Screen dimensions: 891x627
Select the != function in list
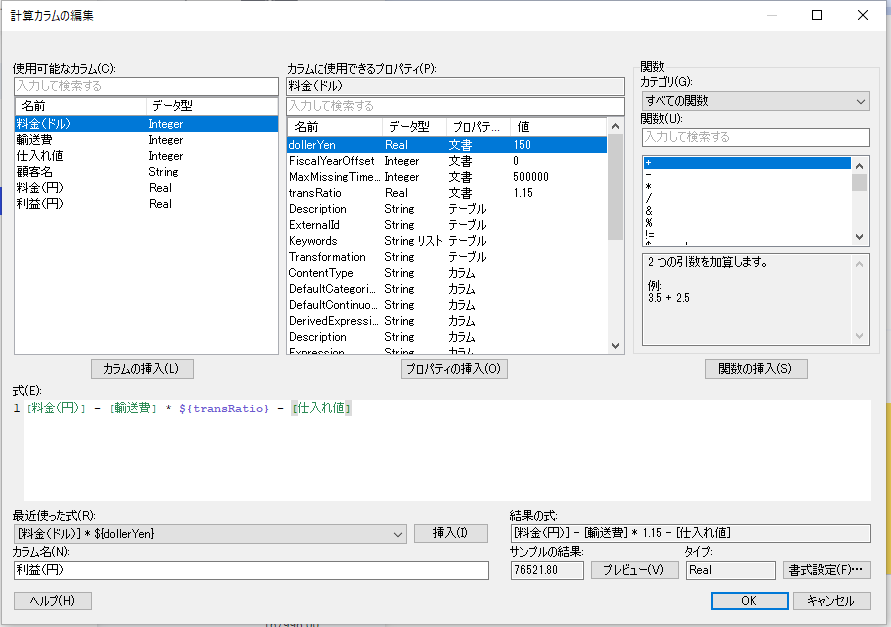747,235
